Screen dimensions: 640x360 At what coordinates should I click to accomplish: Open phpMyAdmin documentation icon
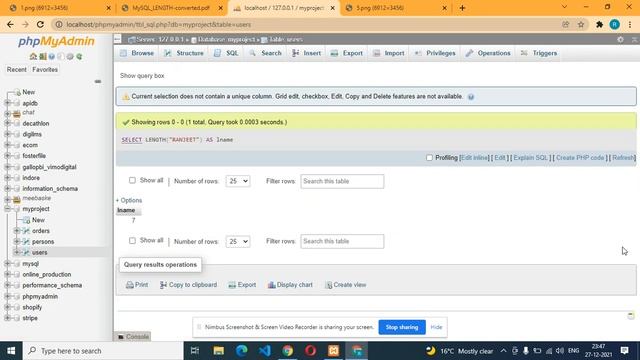pyautogui.click(x=52, y=56)
